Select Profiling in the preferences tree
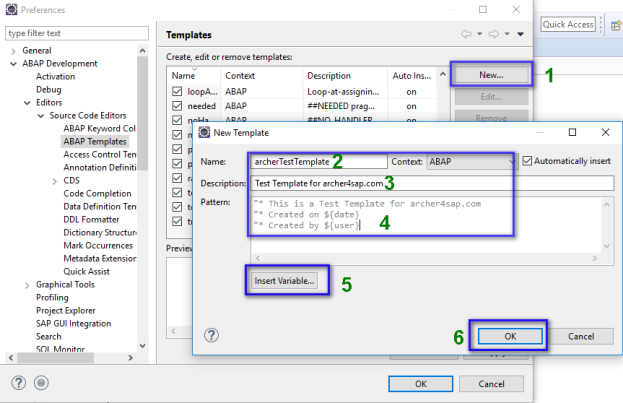 pos(52,298)
